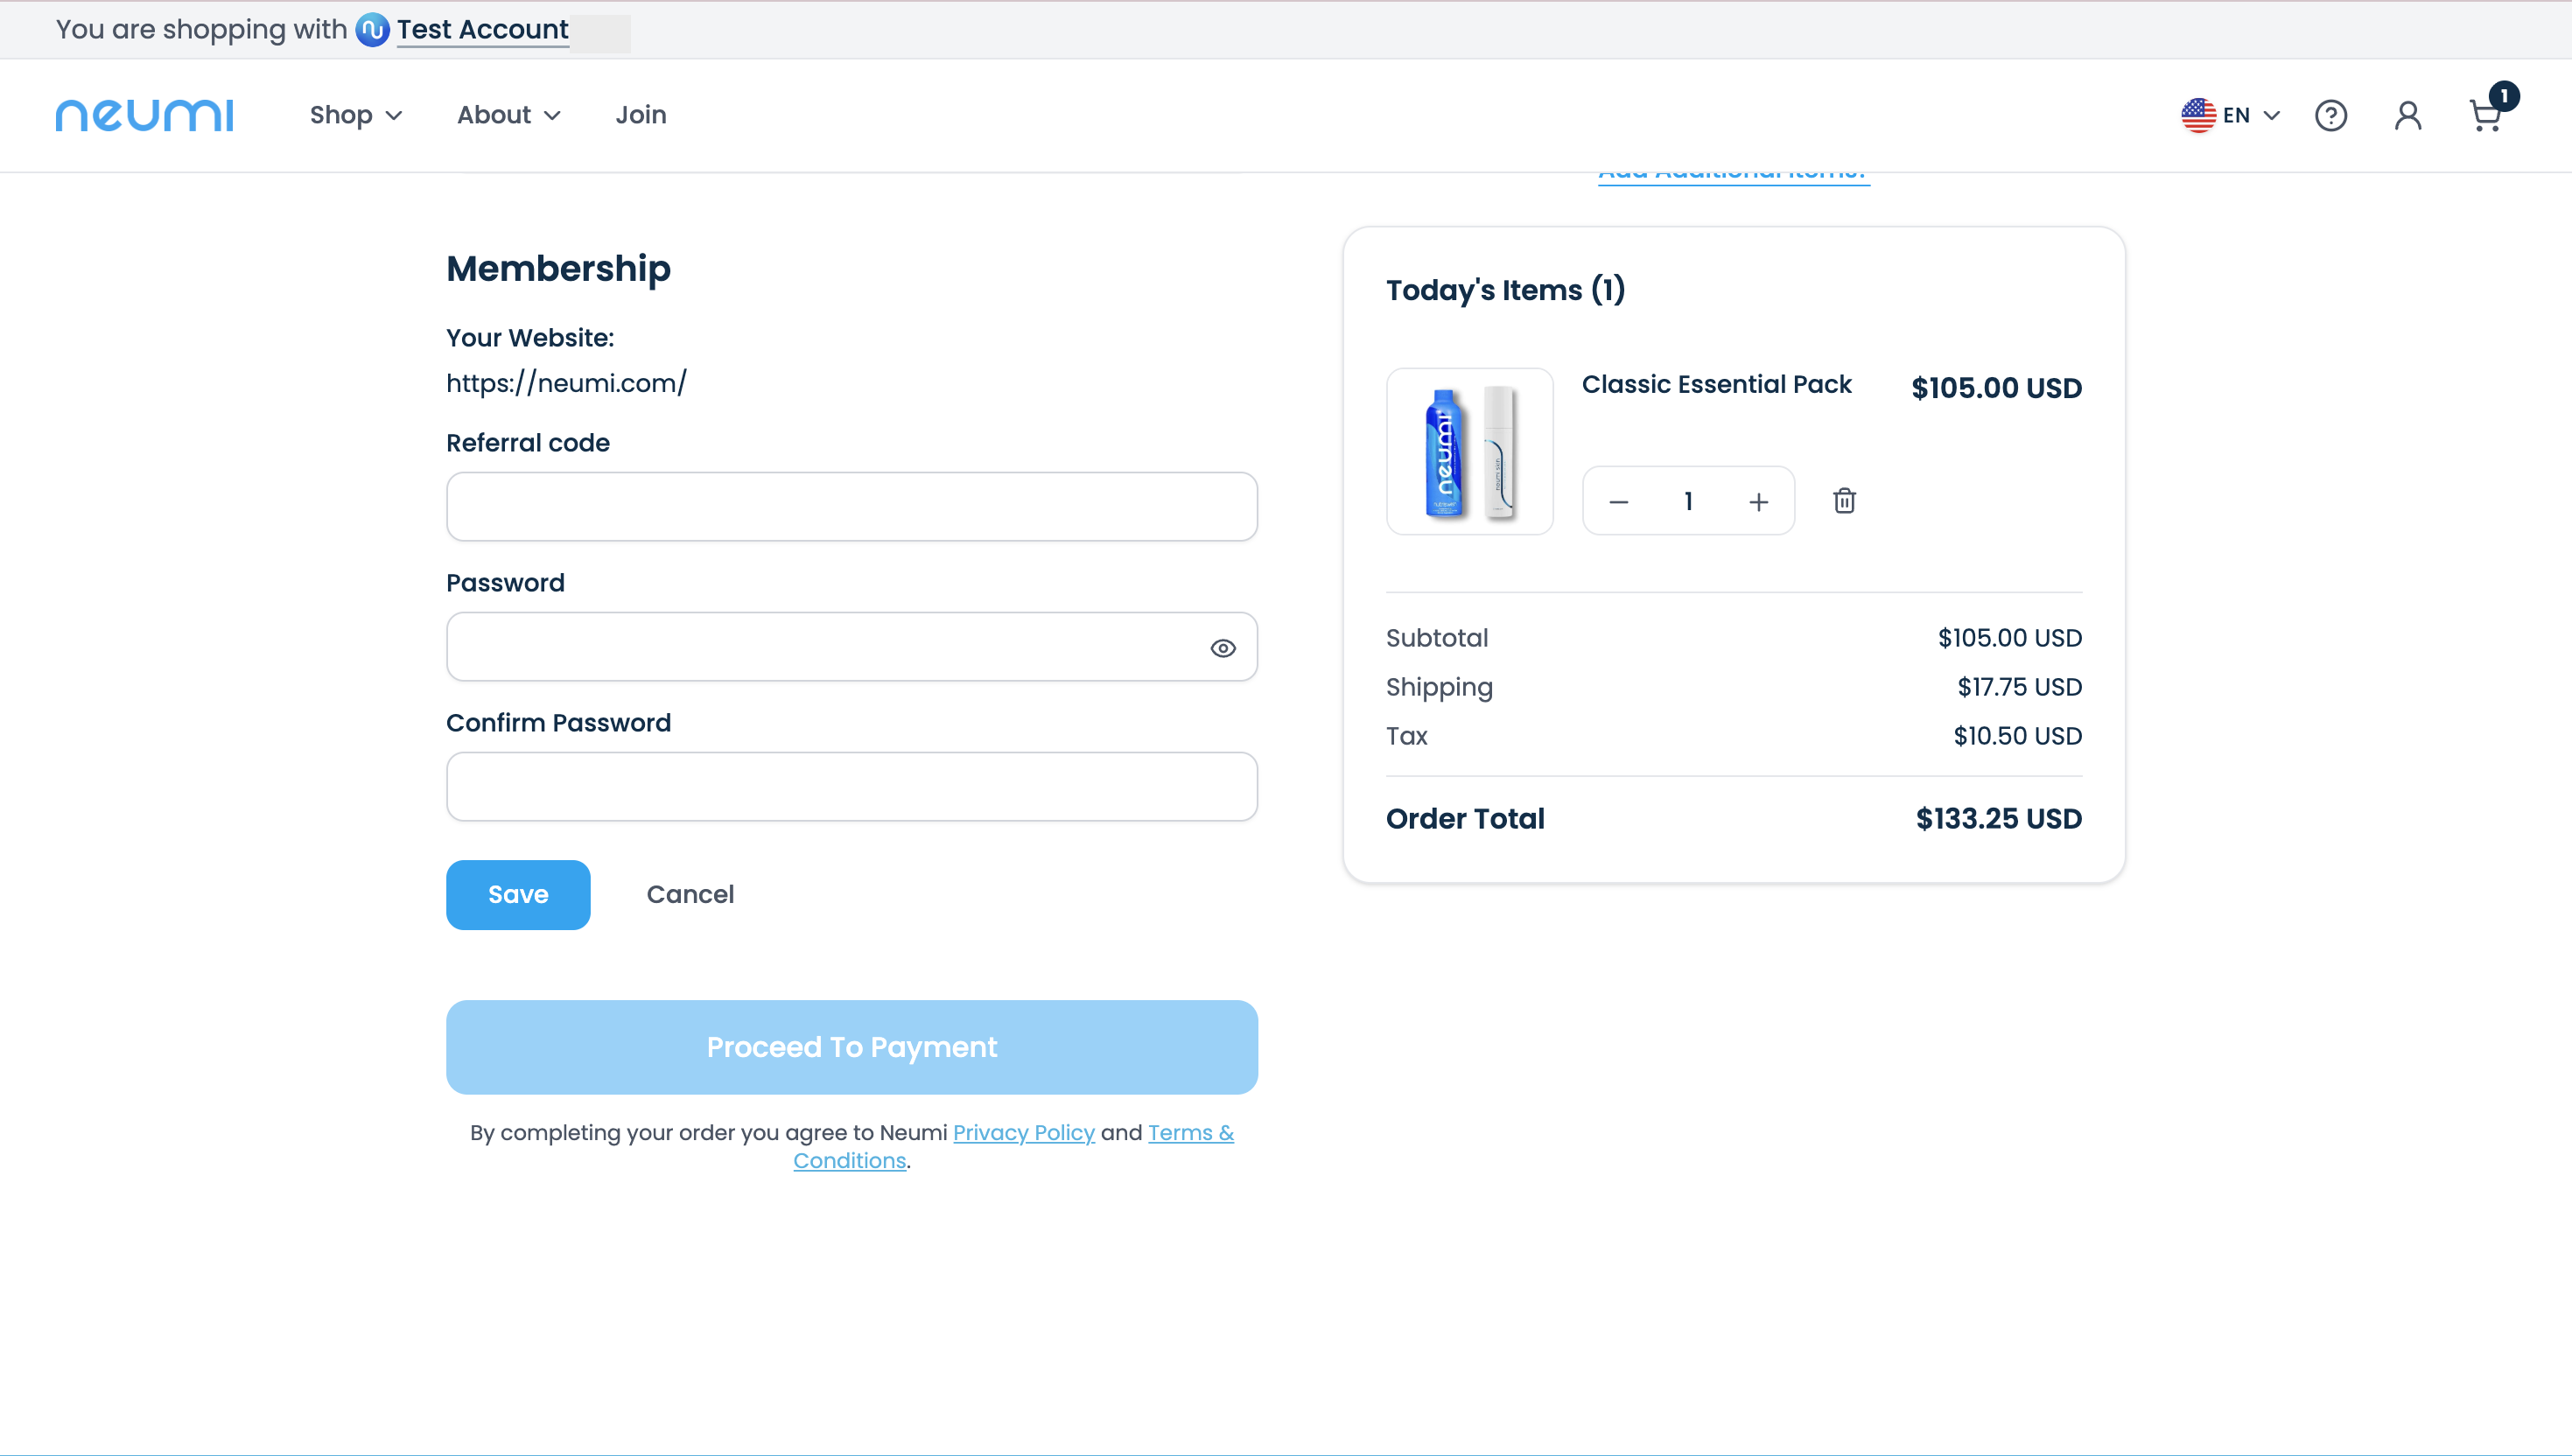The width and height of the screenshot is (2572, 1456).
Task: Open the user account icon
Action: tap(2408, 115)
